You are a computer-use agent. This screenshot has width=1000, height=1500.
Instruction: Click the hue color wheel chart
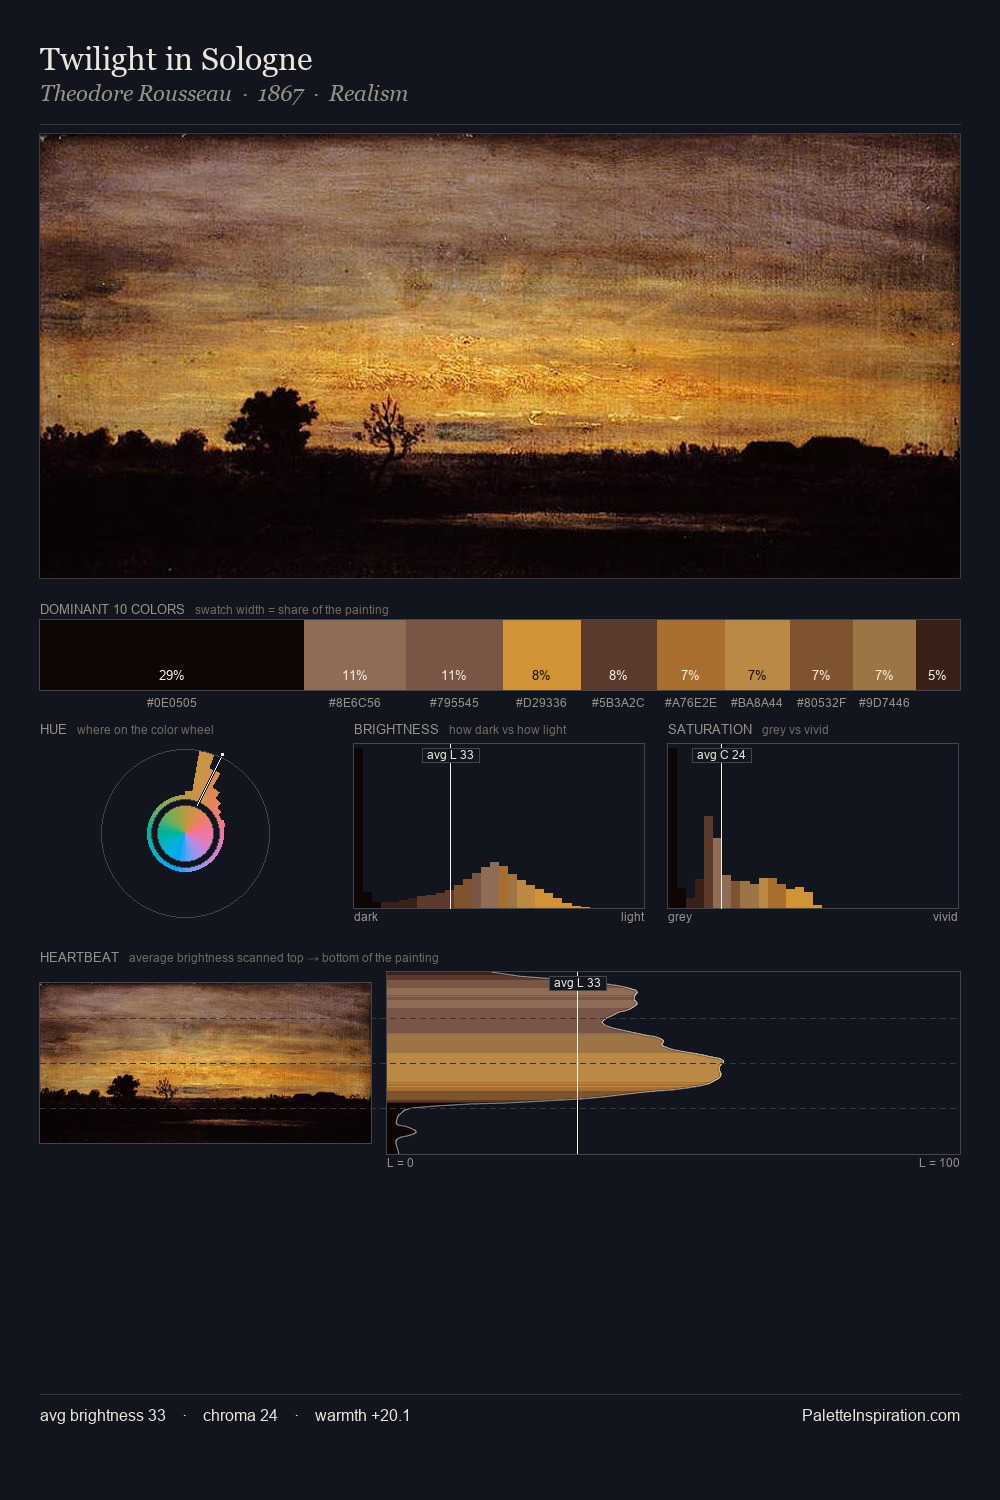[x=185, y=832]
